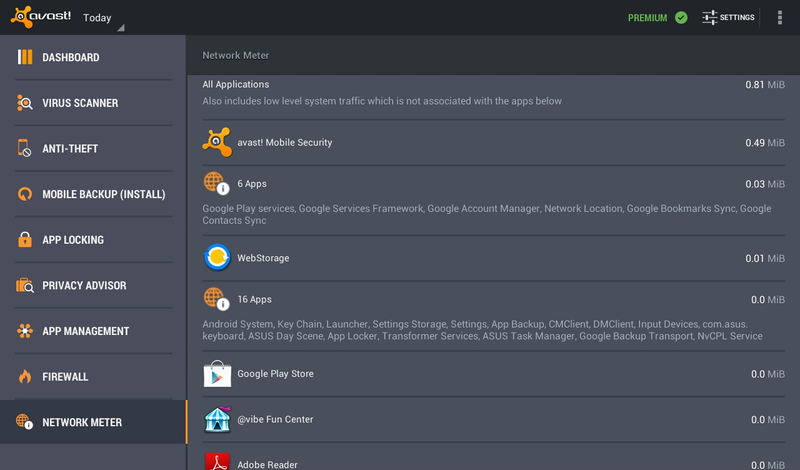Click the Virus Scanner magnifier icon
This screenshot has width=800, height=470.
24,103
